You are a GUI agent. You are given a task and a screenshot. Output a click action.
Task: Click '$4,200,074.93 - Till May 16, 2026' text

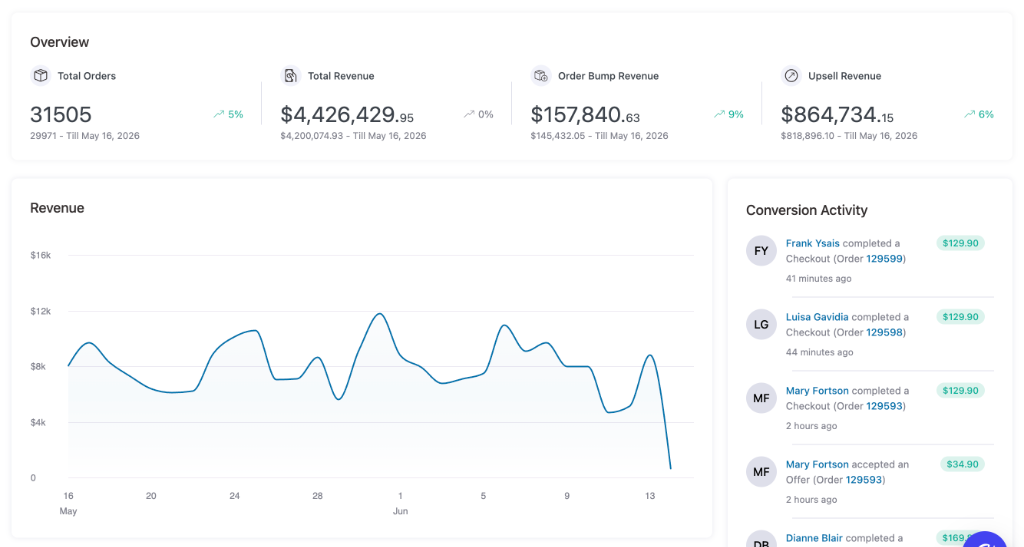point(353,136)
